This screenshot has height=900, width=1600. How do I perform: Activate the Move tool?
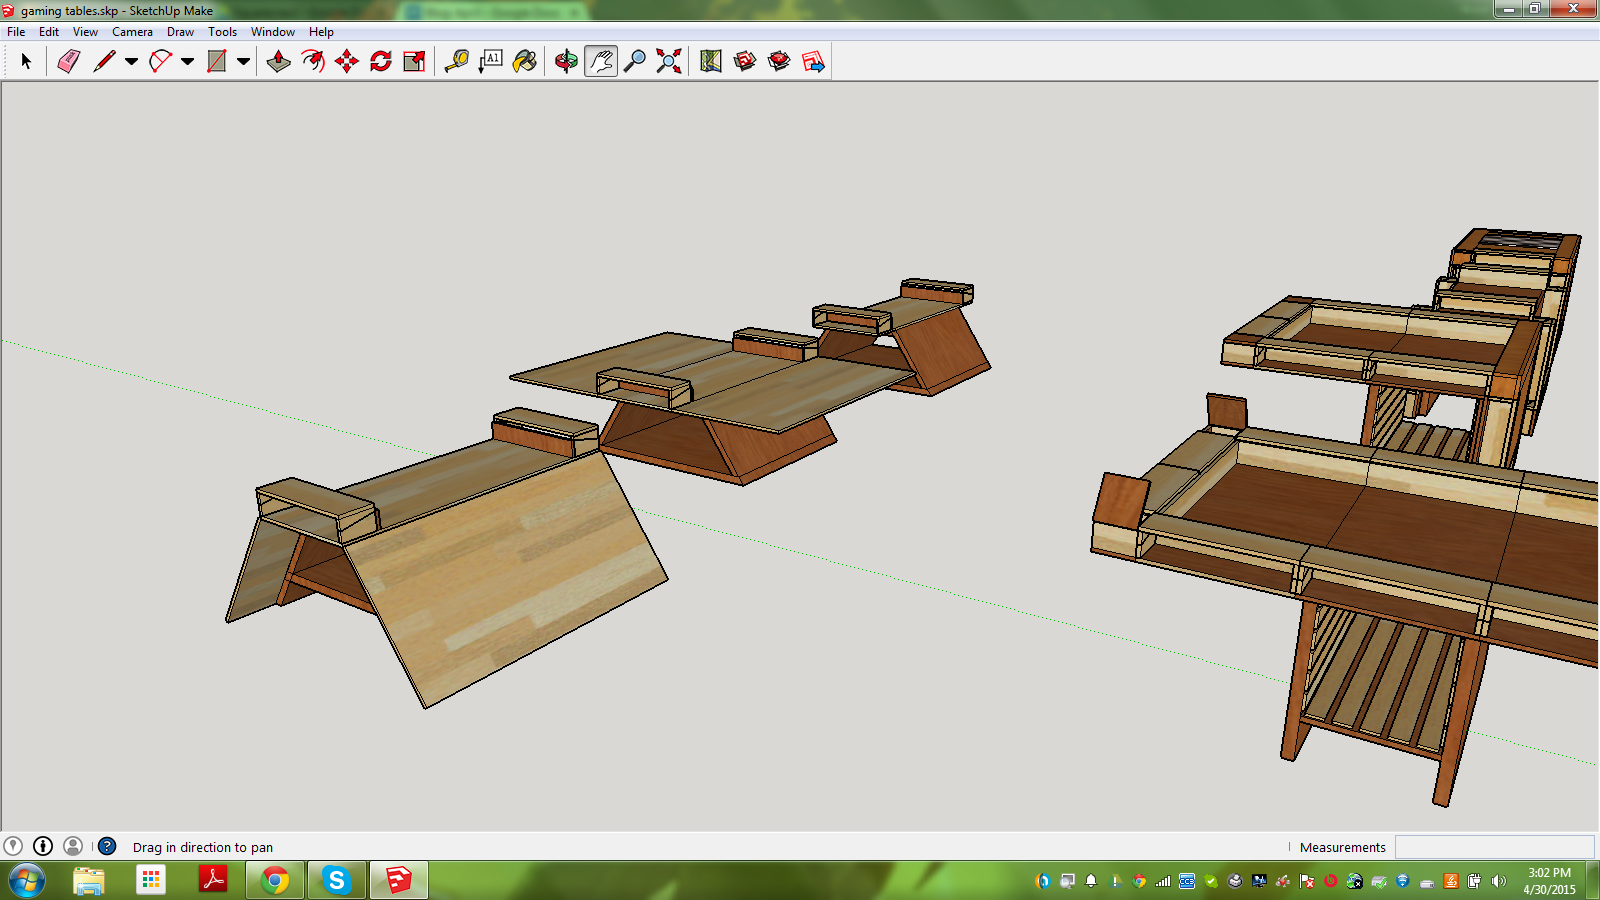point(347,62)
